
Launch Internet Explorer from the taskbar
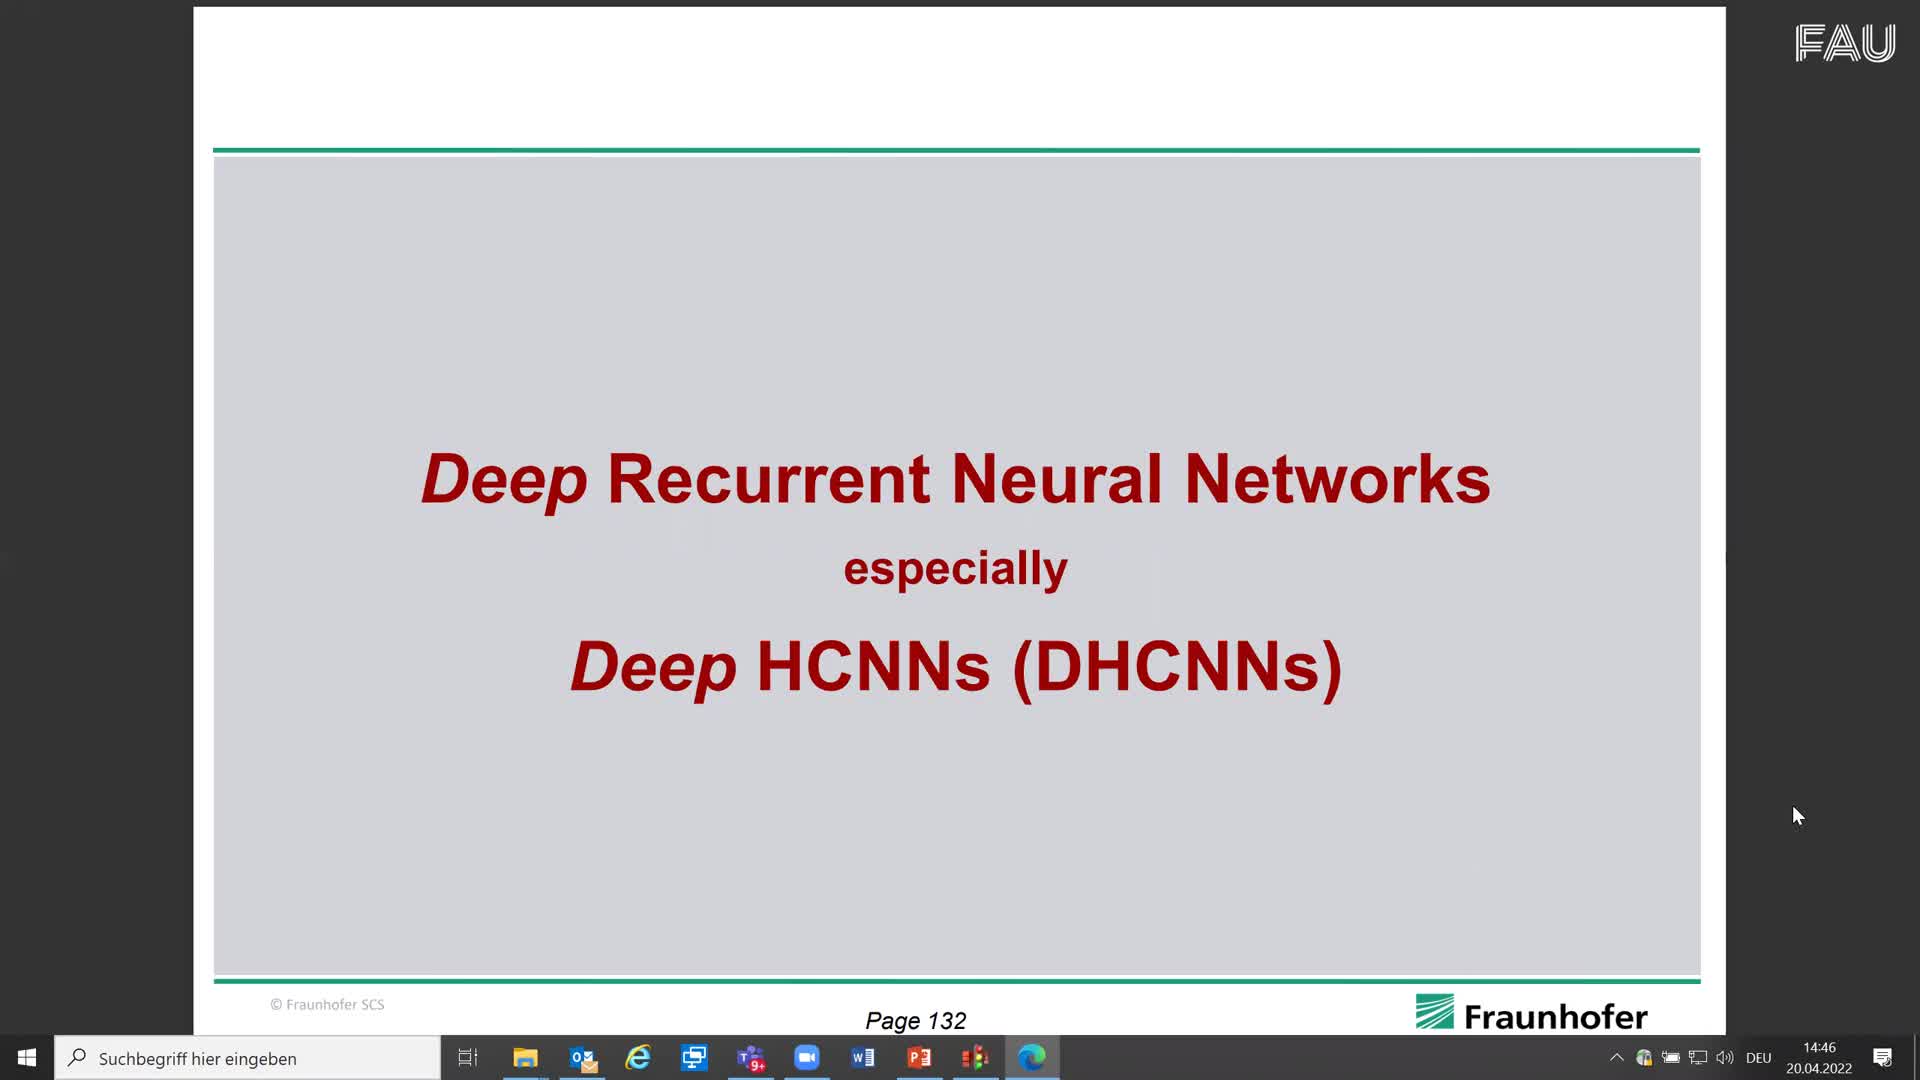[638, 1057]
